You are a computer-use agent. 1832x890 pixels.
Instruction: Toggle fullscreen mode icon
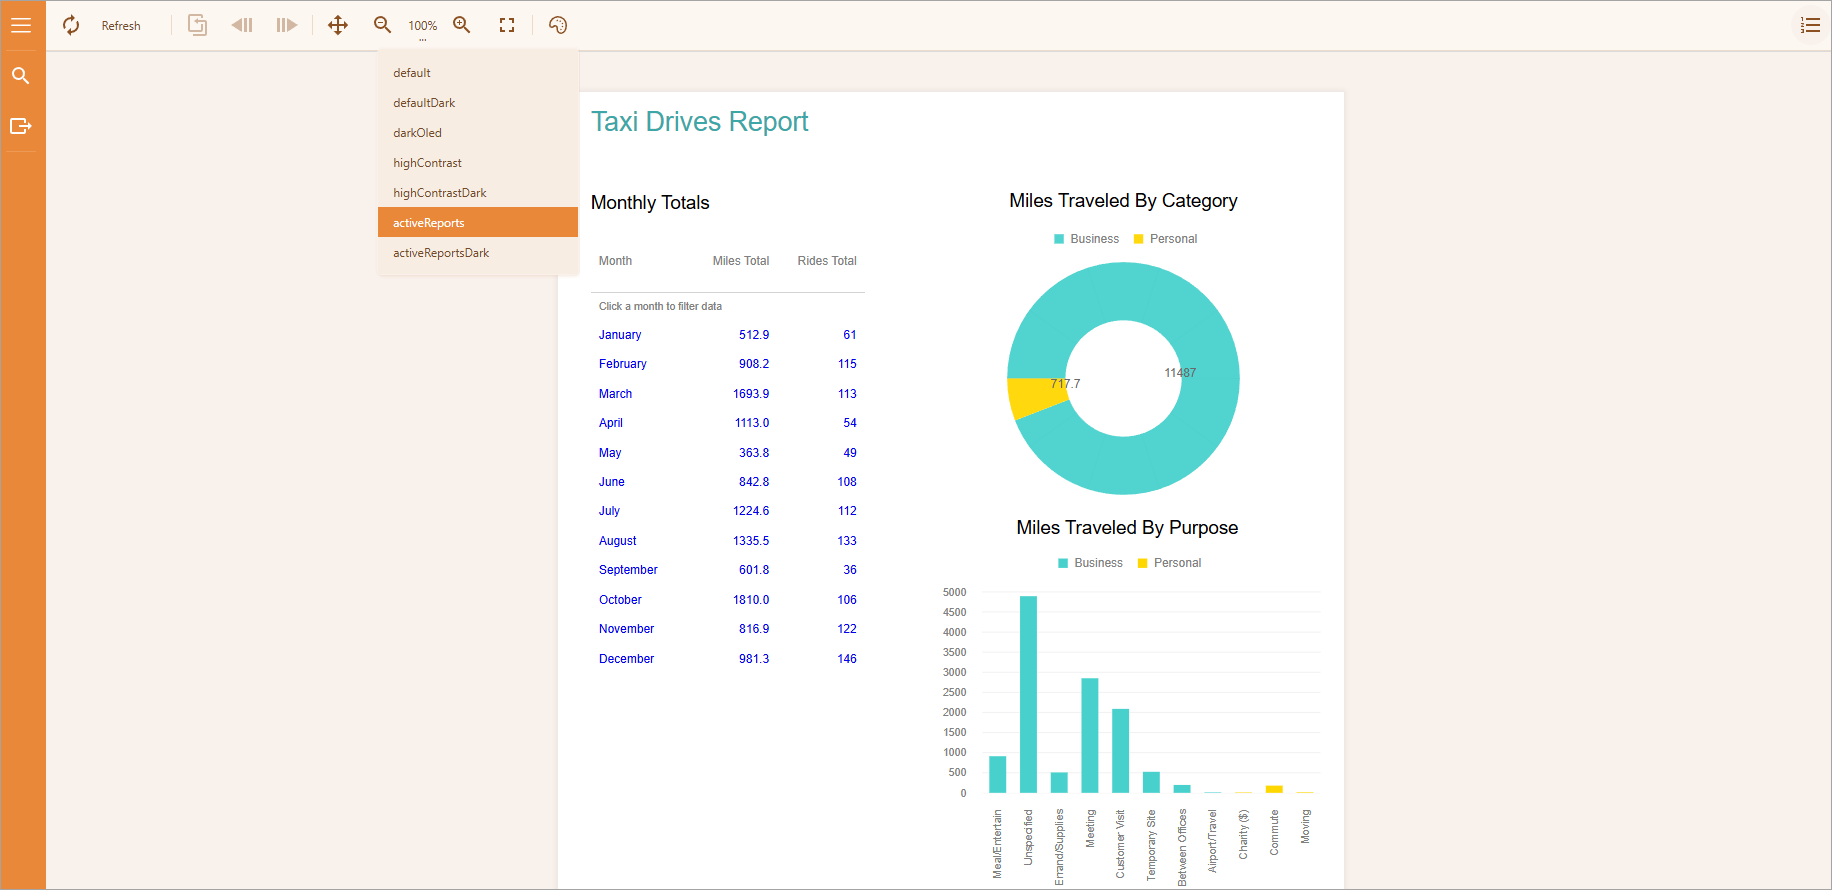click(x=507, y=25)
